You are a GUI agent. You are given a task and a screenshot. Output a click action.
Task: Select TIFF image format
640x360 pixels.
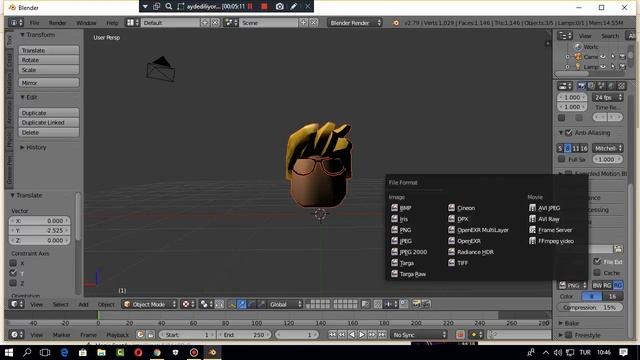[458, 263]
